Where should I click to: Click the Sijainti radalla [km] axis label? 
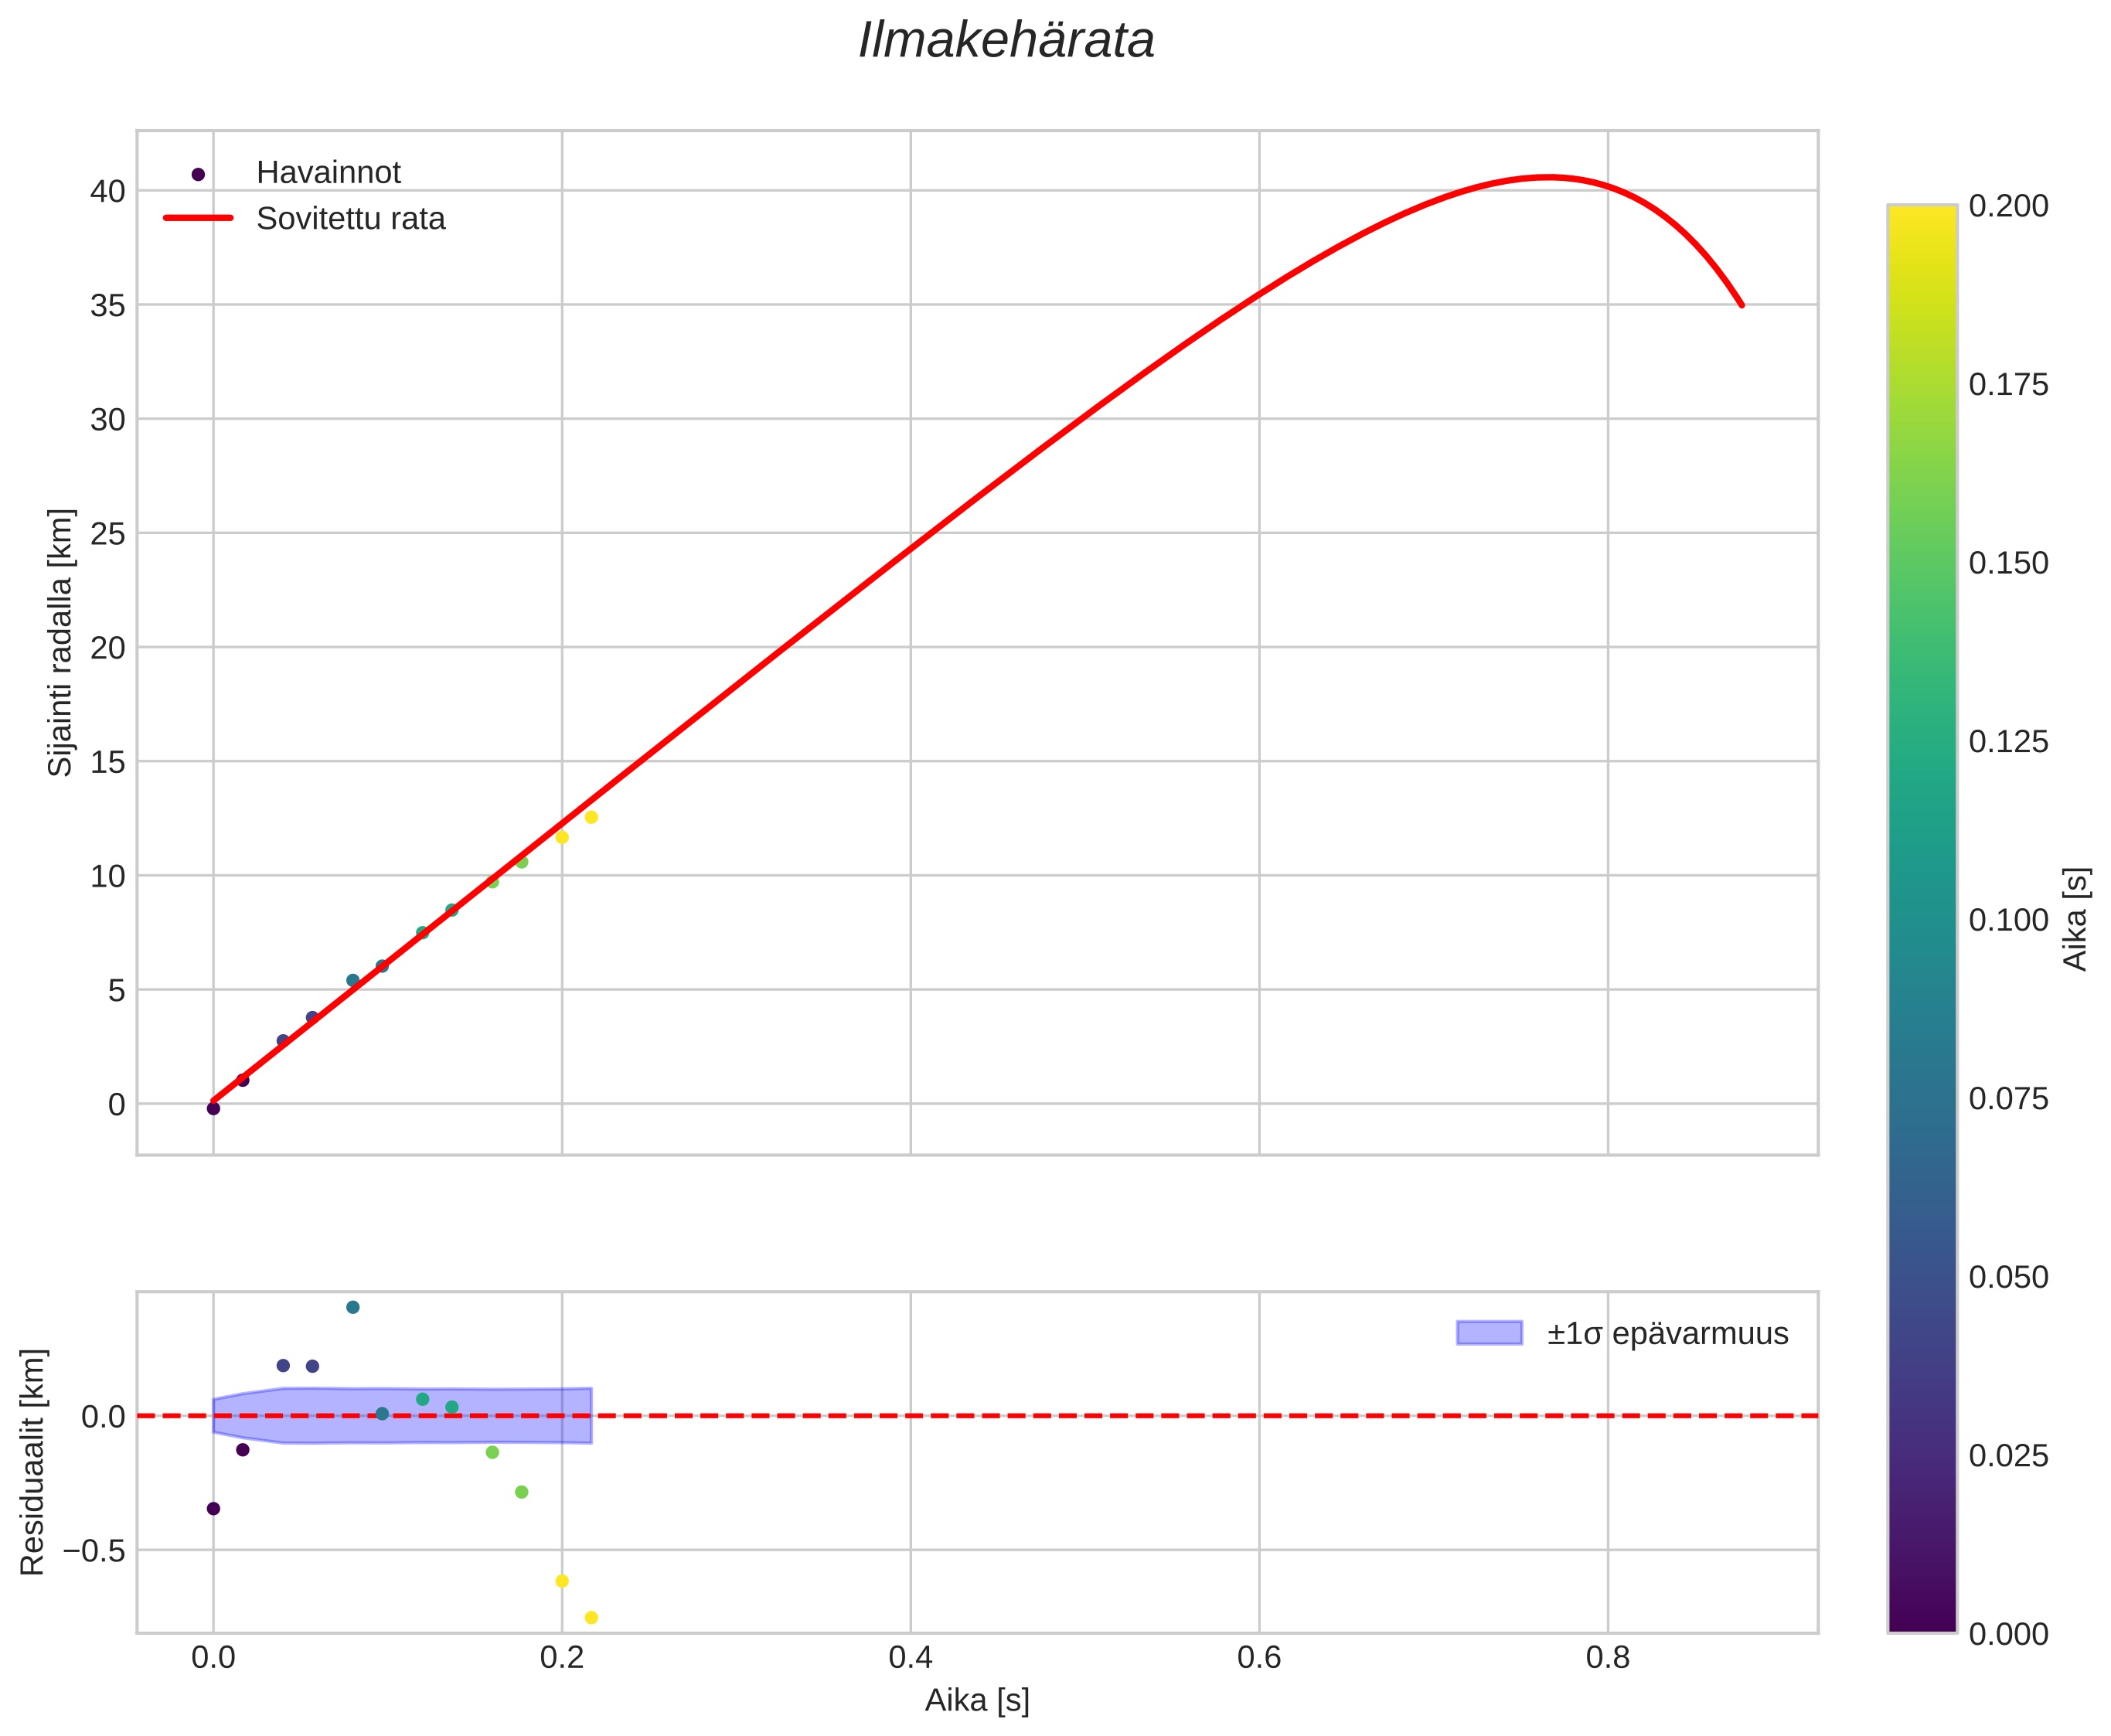60,642
